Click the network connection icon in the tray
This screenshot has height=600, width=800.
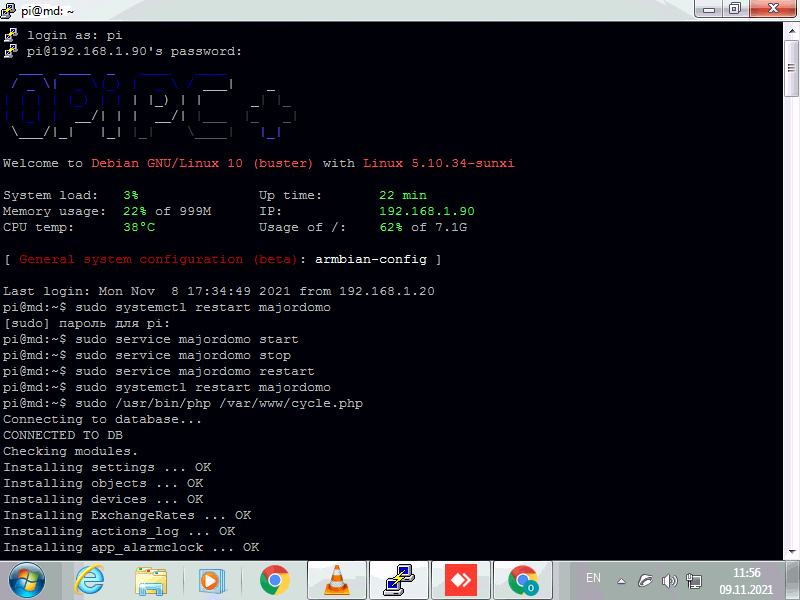click(x=693, y=579)
